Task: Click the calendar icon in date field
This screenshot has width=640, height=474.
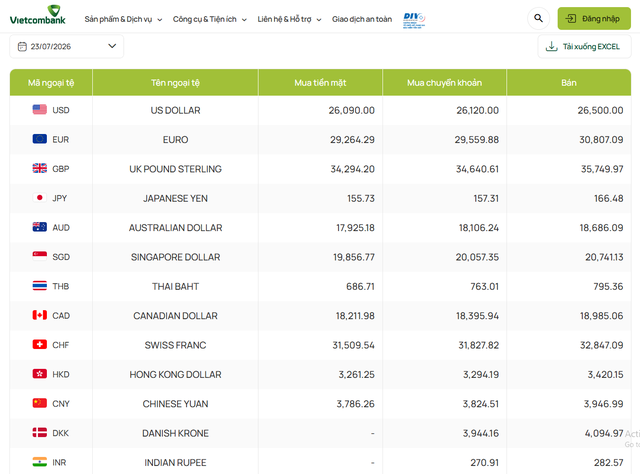Action: pyautogui.click(x=22, y=47)
